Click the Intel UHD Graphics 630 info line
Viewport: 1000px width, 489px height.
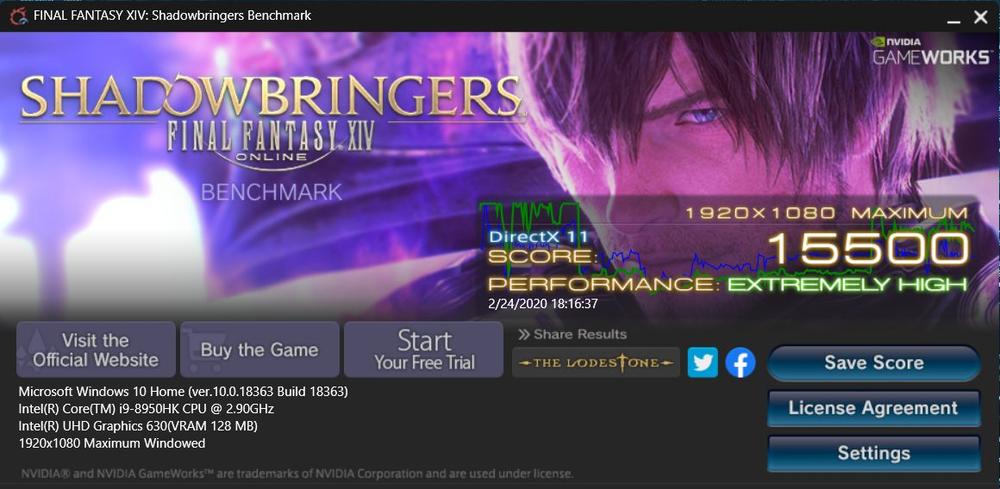(x=138, y=425)
